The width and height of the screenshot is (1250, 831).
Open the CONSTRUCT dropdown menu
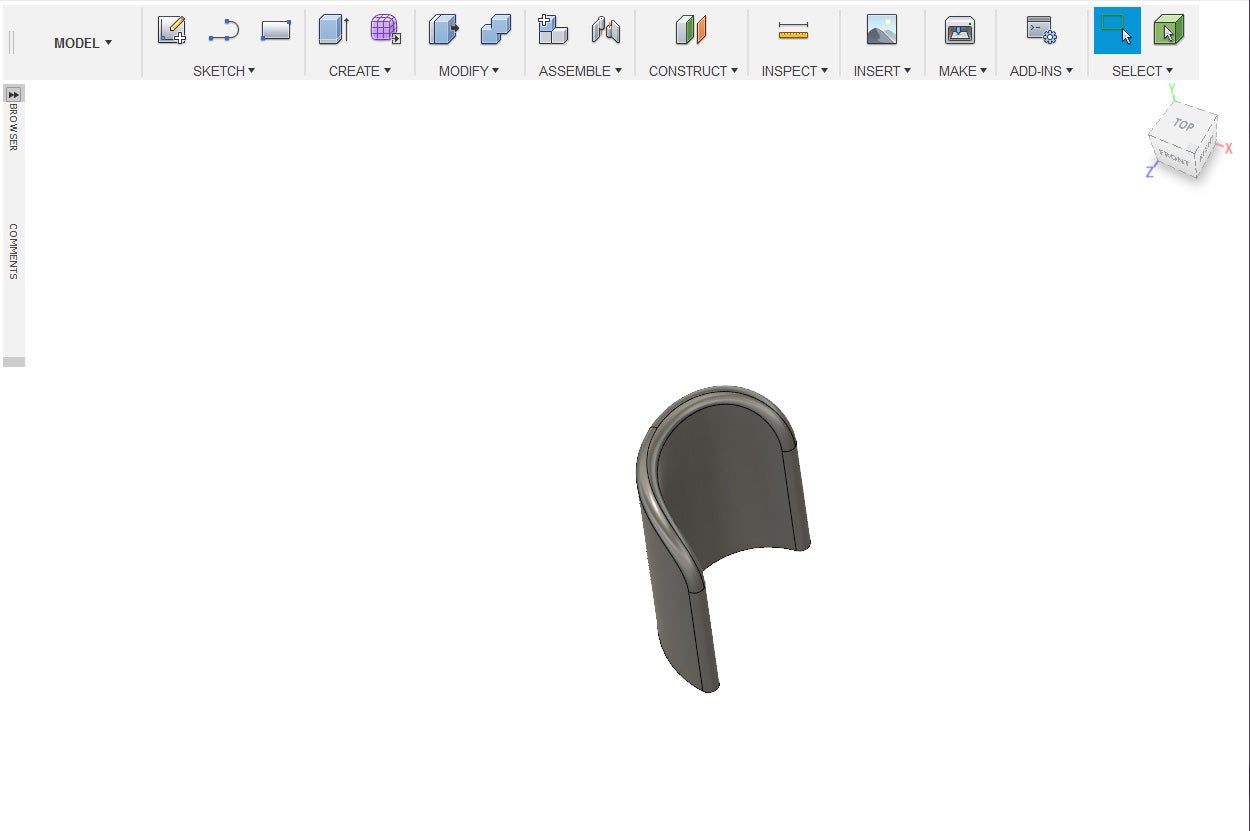coord(693,71)
